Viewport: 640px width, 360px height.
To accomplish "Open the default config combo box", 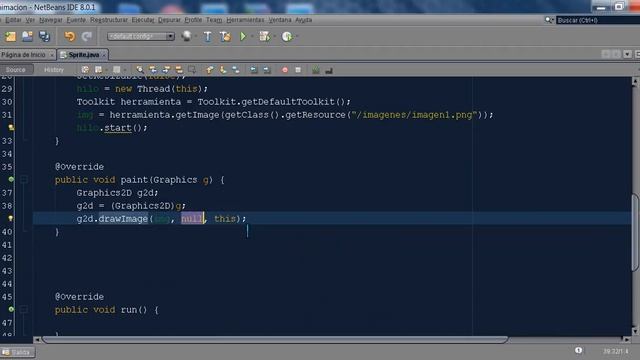I will (141, 36).
